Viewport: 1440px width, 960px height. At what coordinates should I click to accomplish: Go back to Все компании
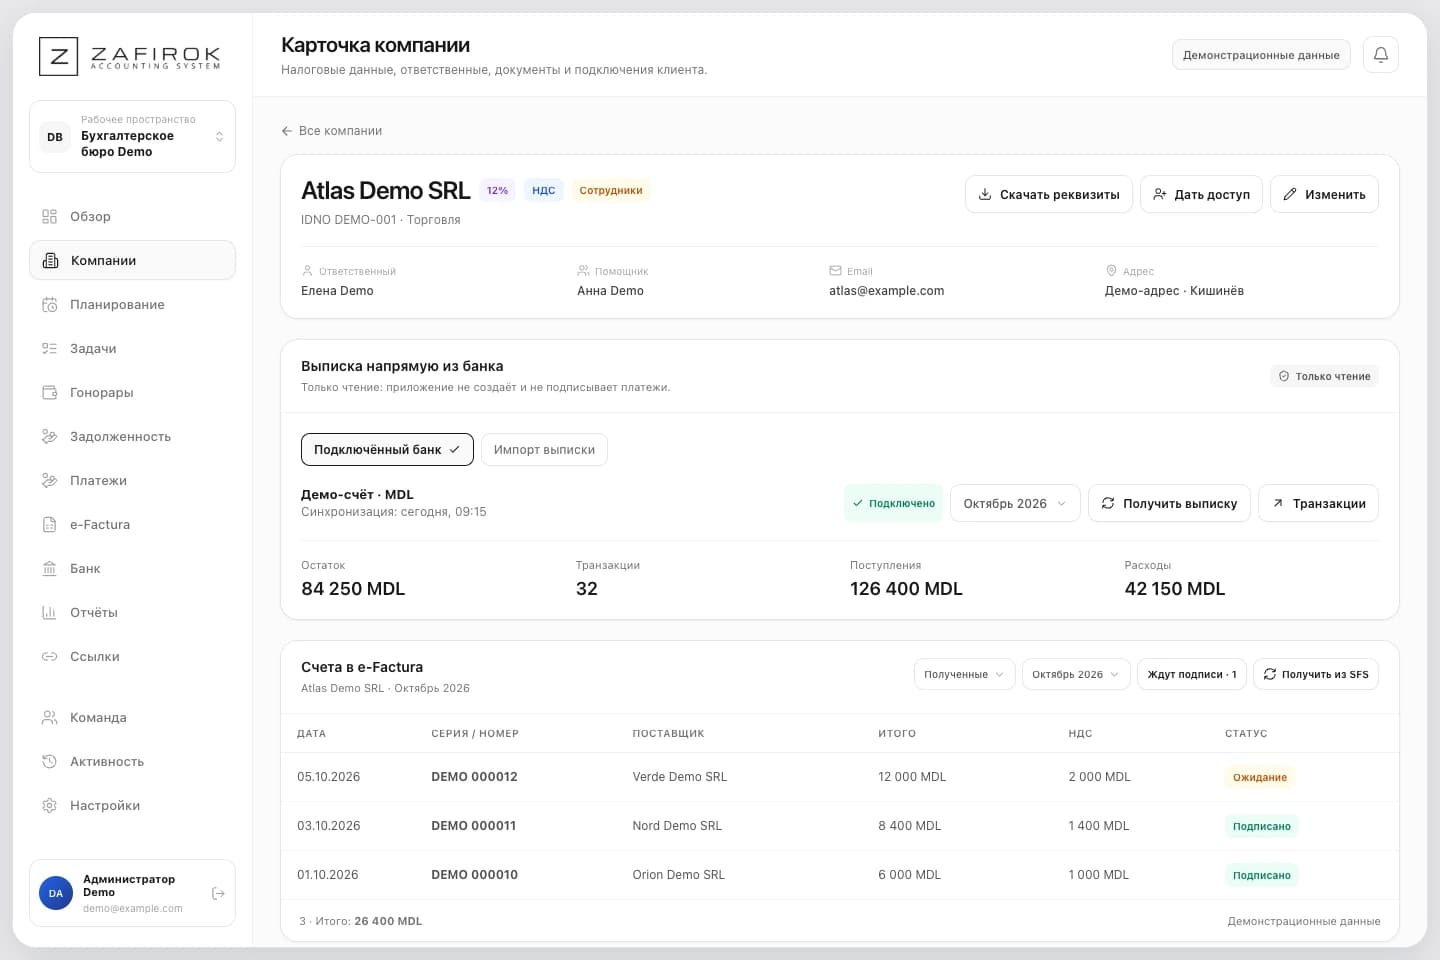coord(332,131)
